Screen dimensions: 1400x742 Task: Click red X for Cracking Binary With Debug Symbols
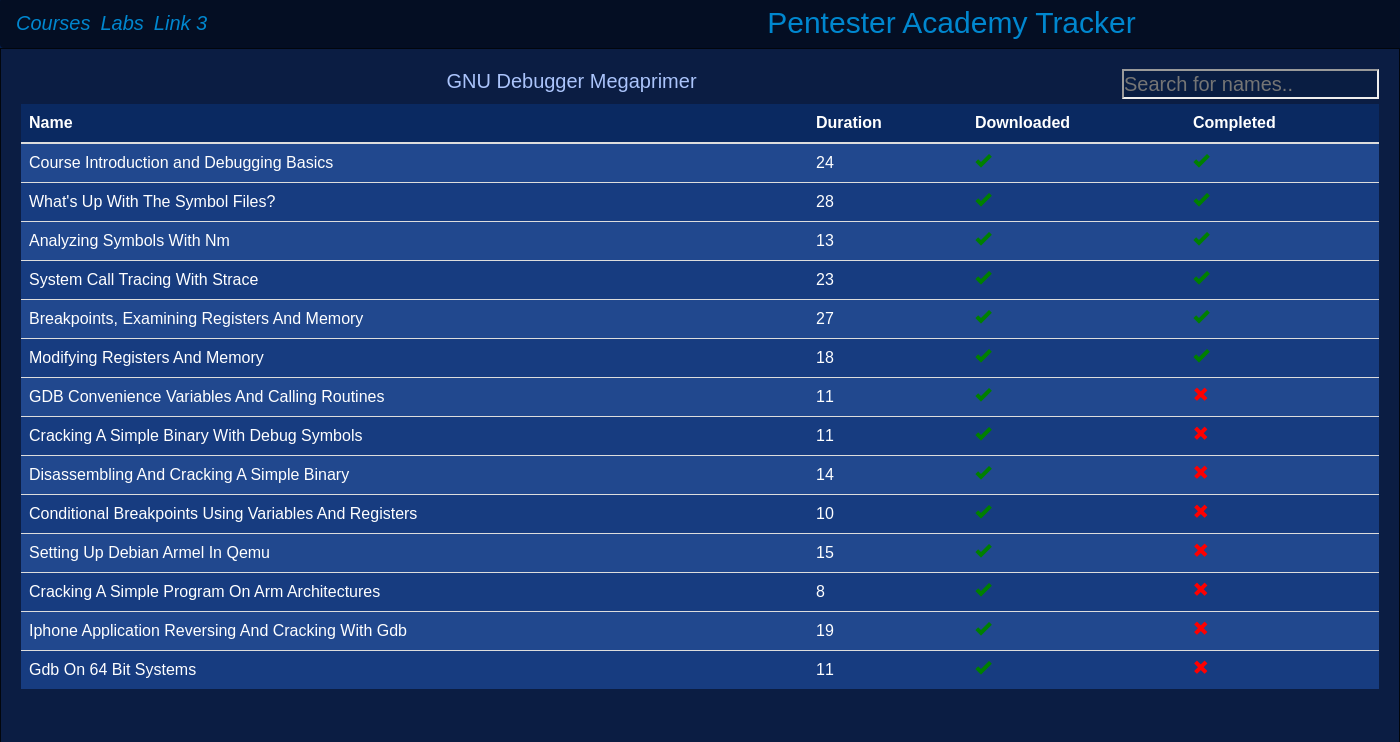1200,434
